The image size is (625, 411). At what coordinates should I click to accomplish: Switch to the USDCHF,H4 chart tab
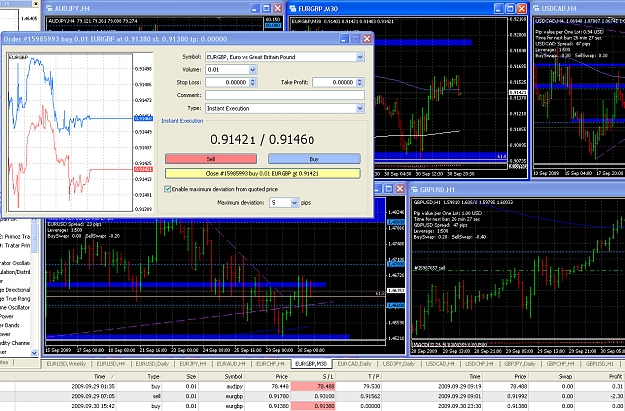[479, 364]
